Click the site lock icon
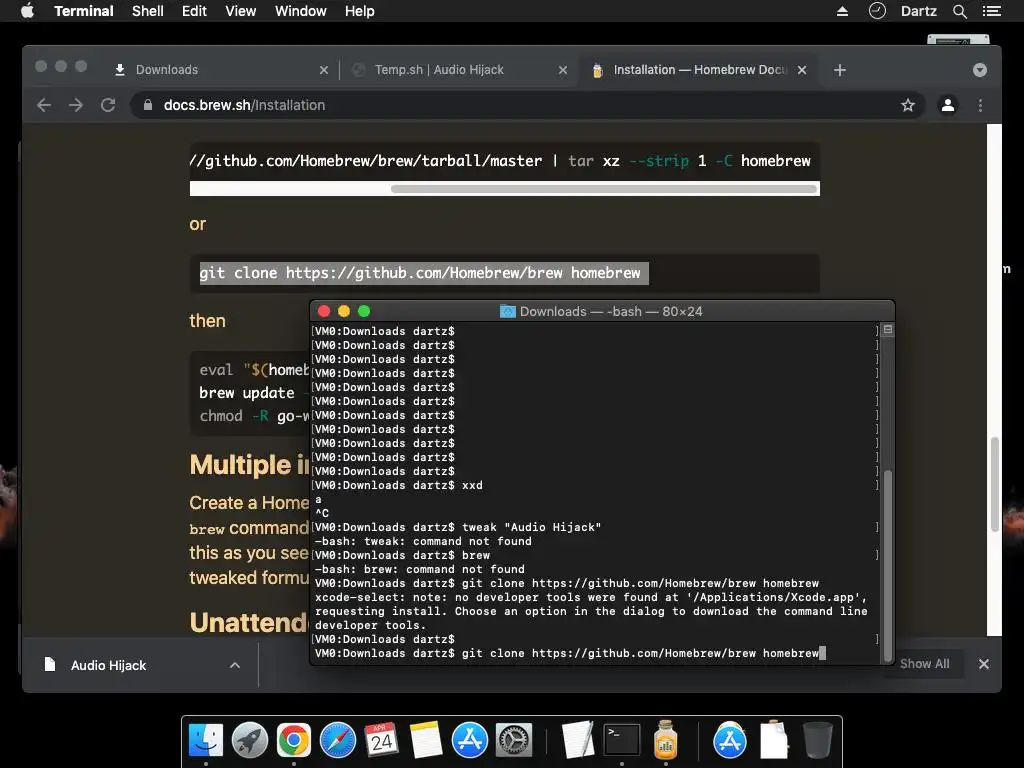1024x768 pixels. pyautogui.click(x=148, y=105)
